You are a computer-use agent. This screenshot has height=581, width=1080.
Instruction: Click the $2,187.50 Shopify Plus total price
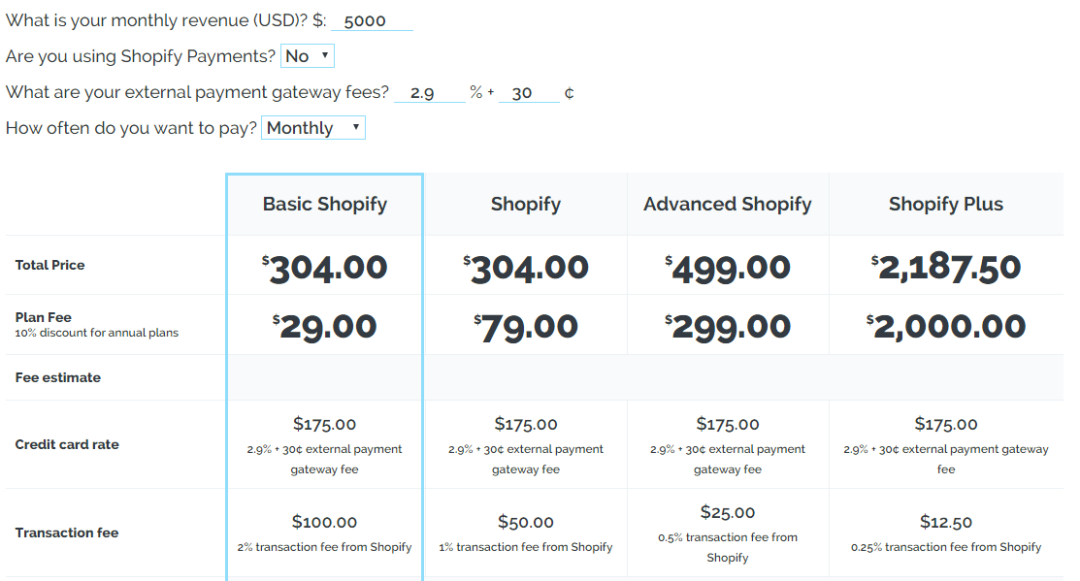(x=946, y=267)
